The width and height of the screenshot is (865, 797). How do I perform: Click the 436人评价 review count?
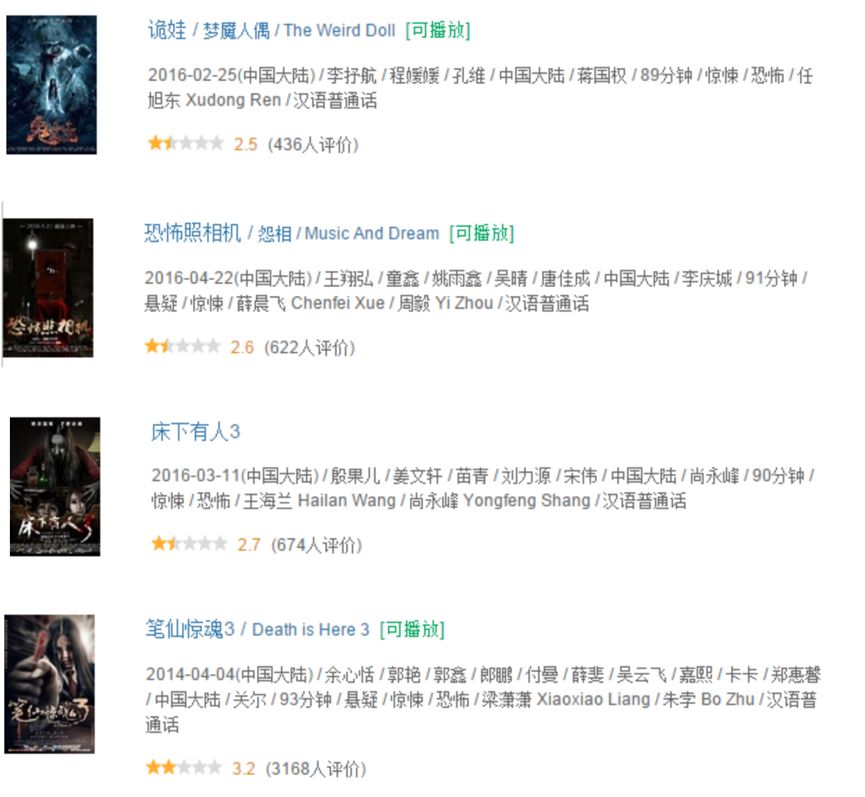pos(313,145)
